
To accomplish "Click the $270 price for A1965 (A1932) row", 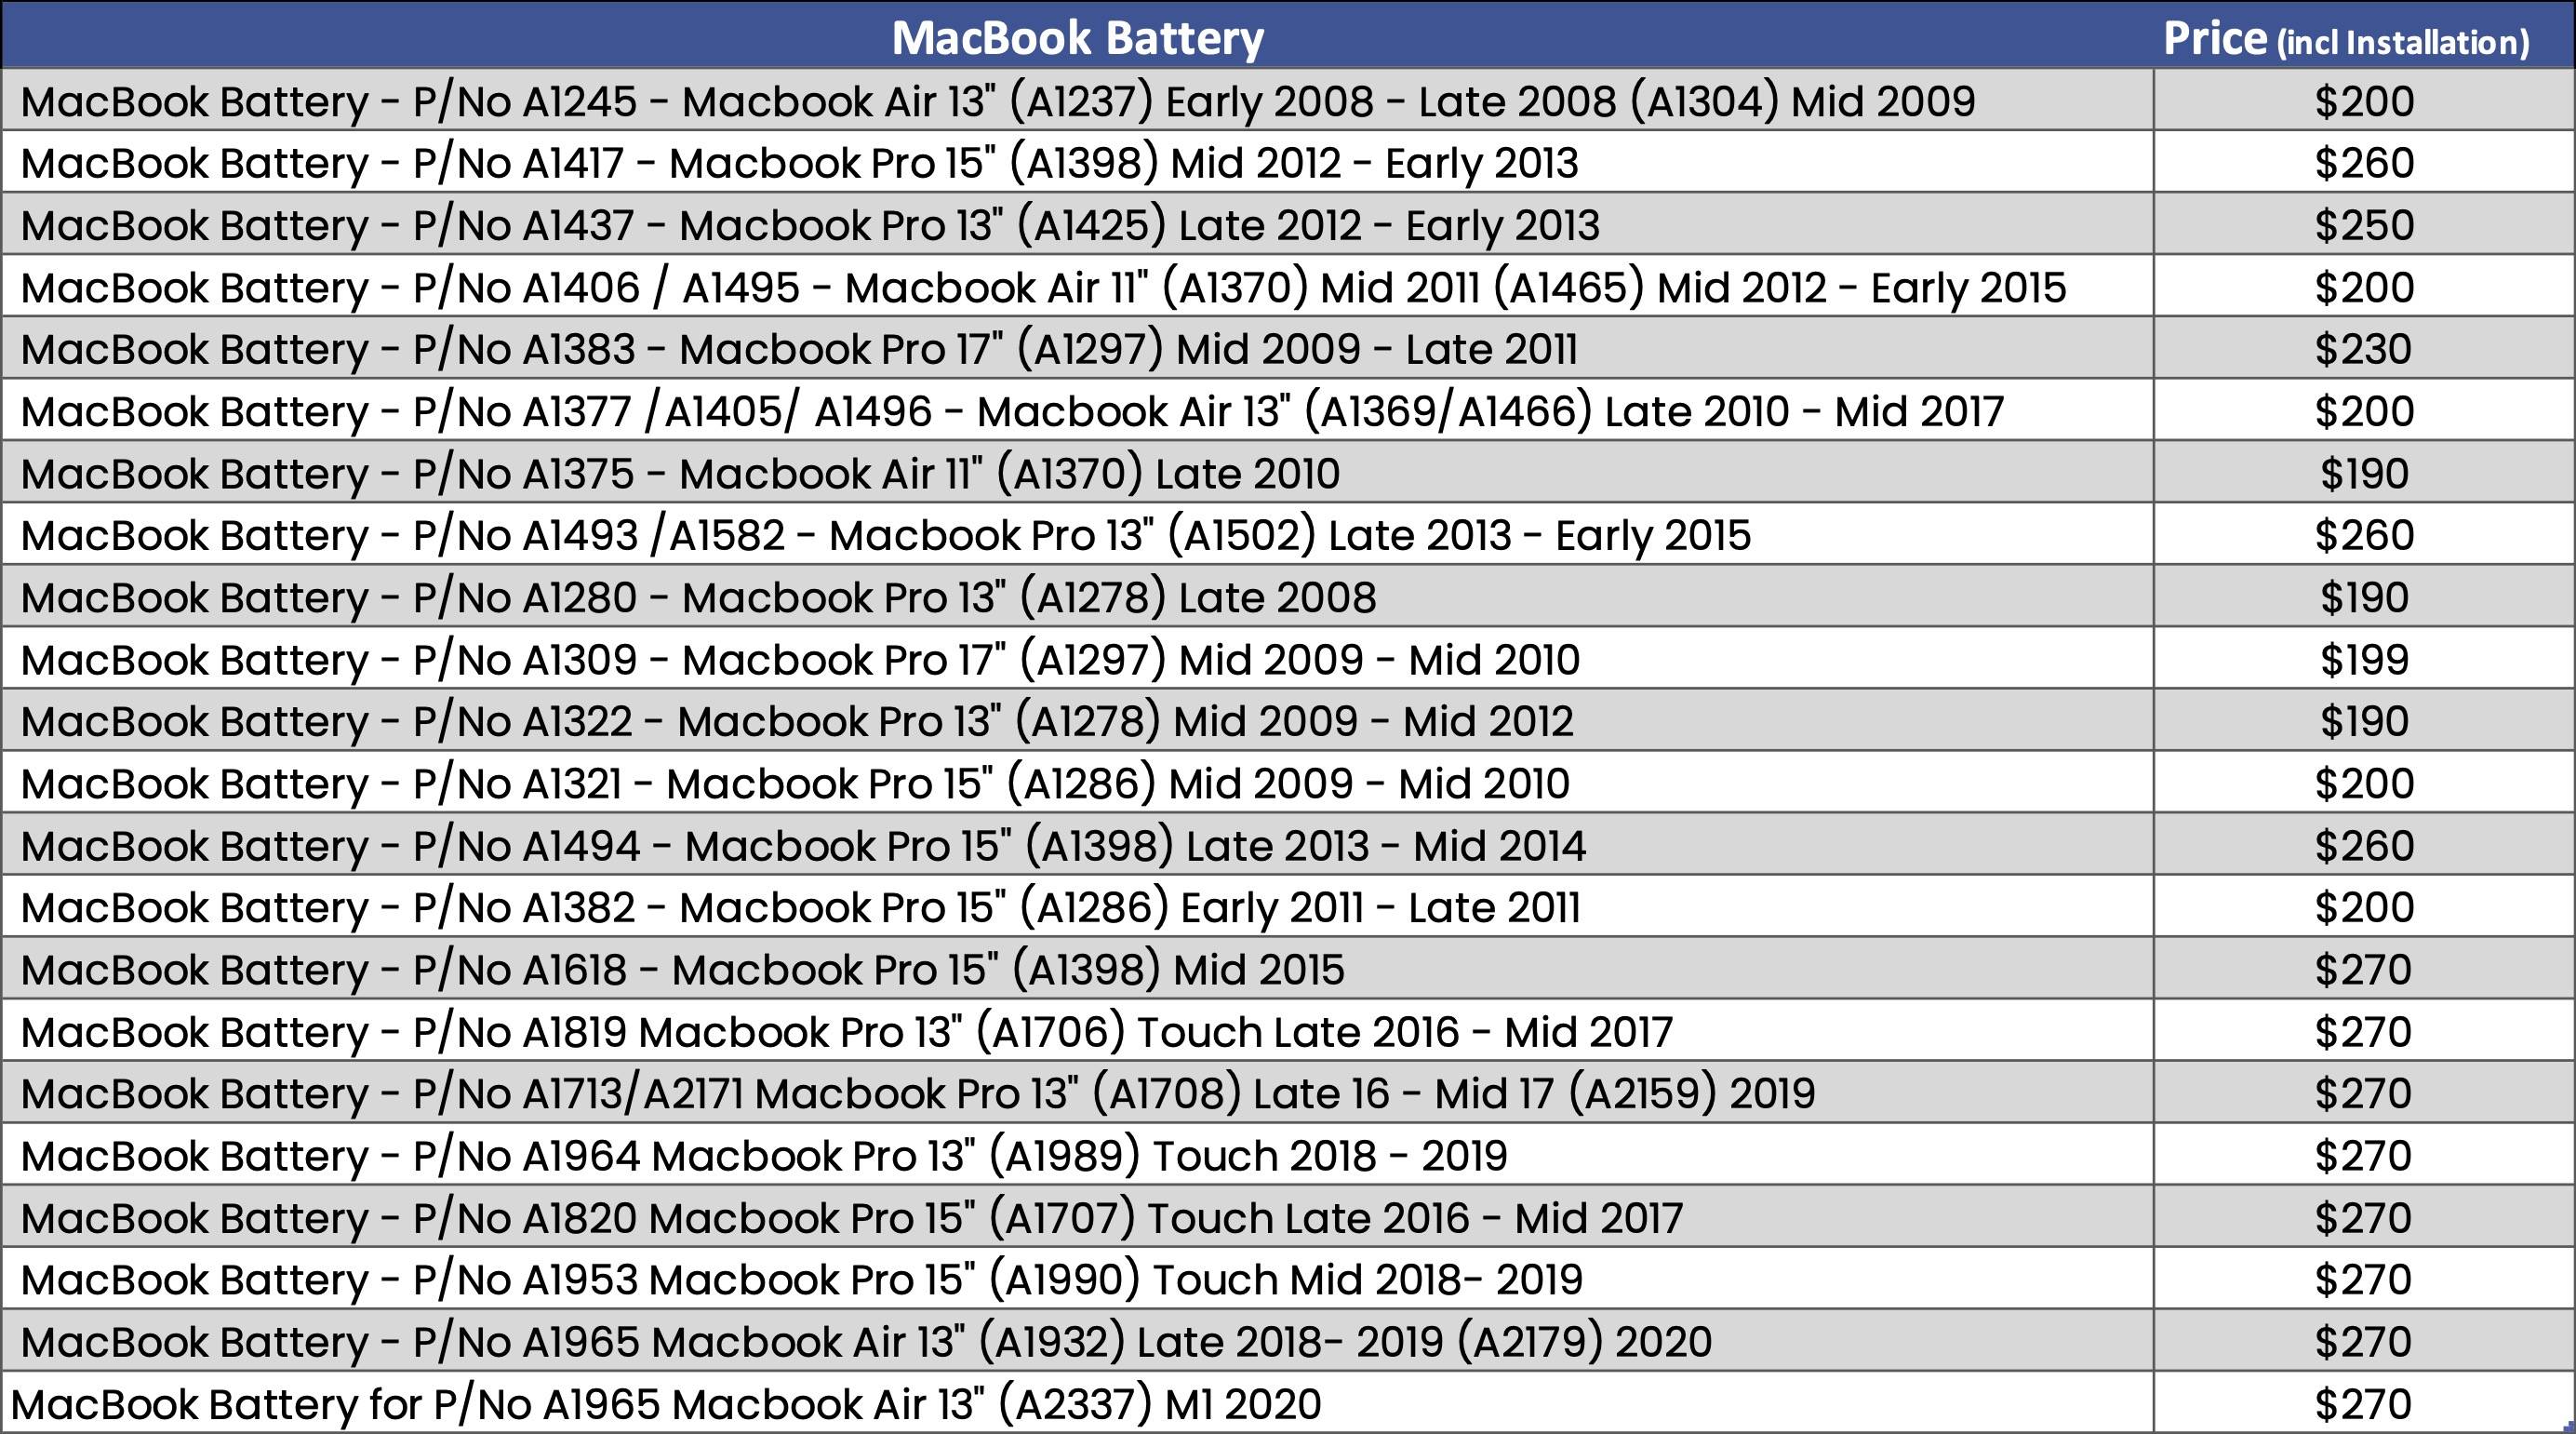I will click(x=2364, y=1342).
